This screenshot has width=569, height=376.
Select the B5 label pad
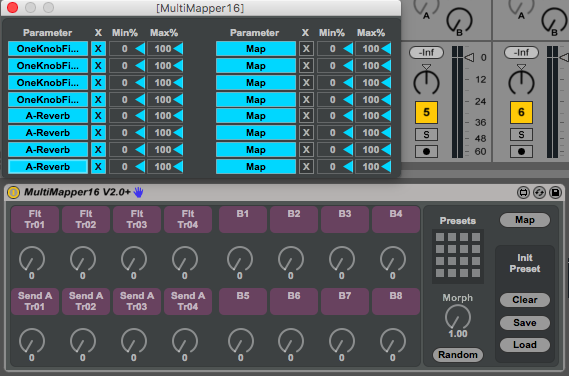click(243, 301)
